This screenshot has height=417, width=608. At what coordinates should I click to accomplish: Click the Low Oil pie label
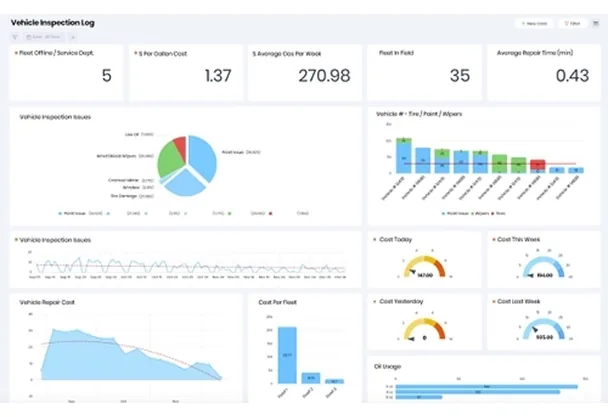point(139,134)
